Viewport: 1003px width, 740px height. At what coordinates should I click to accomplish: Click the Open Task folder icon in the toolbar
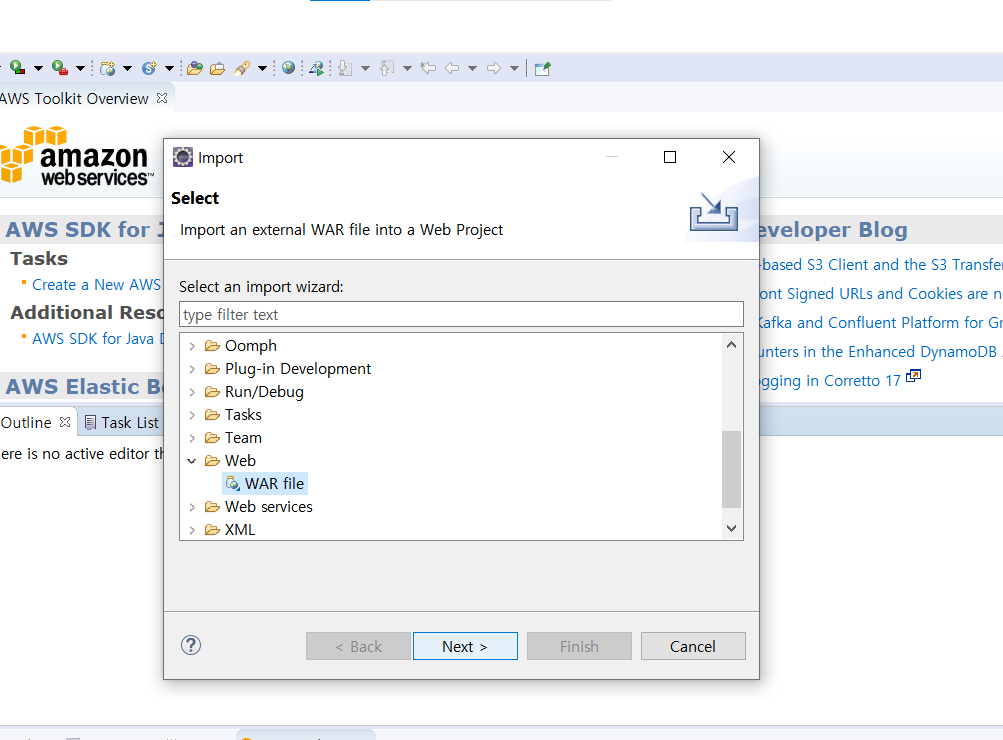click(217, 68)
